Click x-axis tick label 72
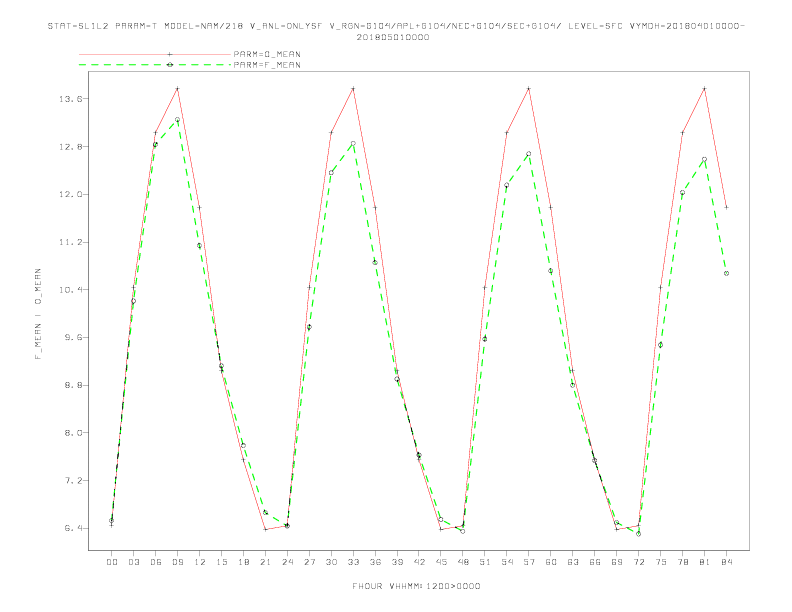 [638, 562]
